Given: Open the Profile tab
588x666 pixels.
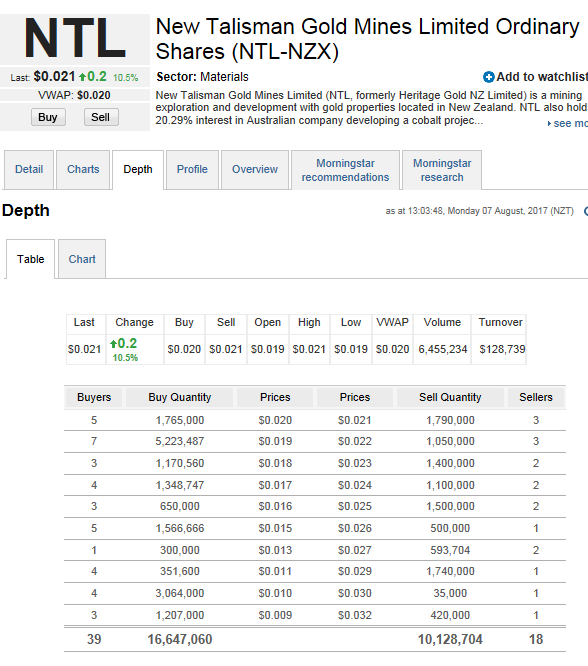Looking at the screenshot, I should [192, 169].
